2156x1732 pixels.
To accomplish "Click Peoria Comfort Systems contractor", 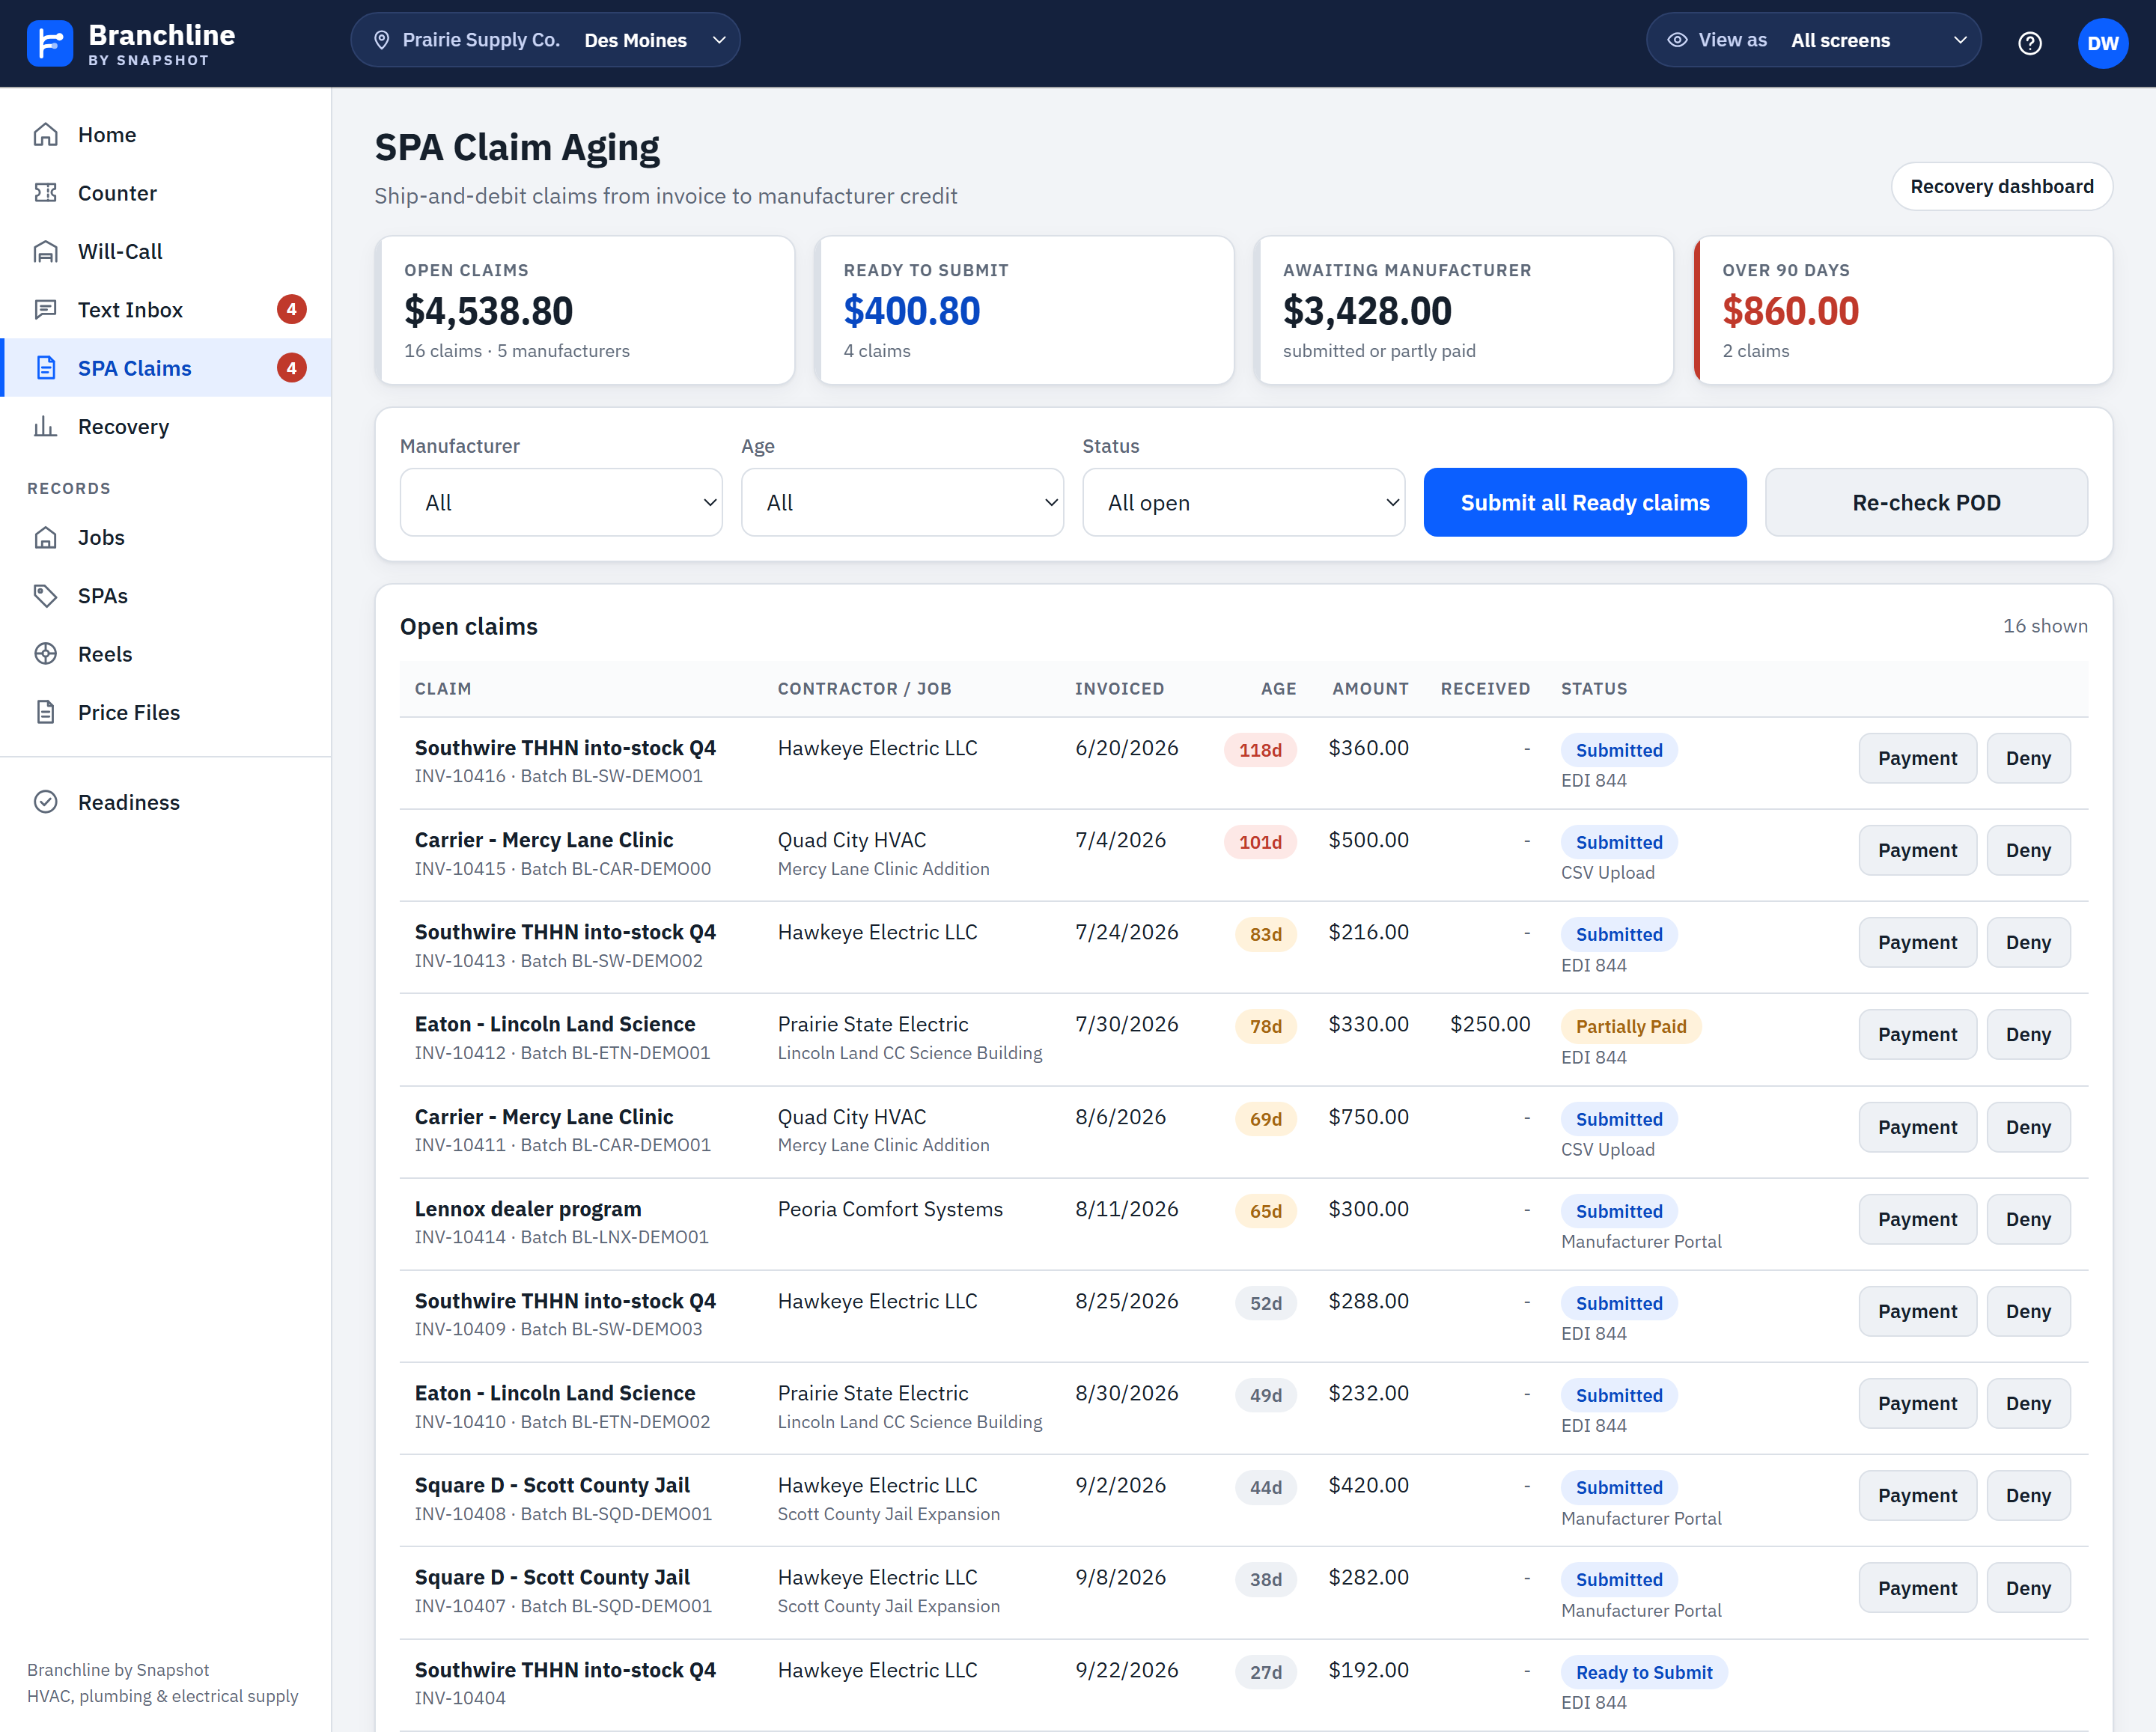I will [890, 1209].
